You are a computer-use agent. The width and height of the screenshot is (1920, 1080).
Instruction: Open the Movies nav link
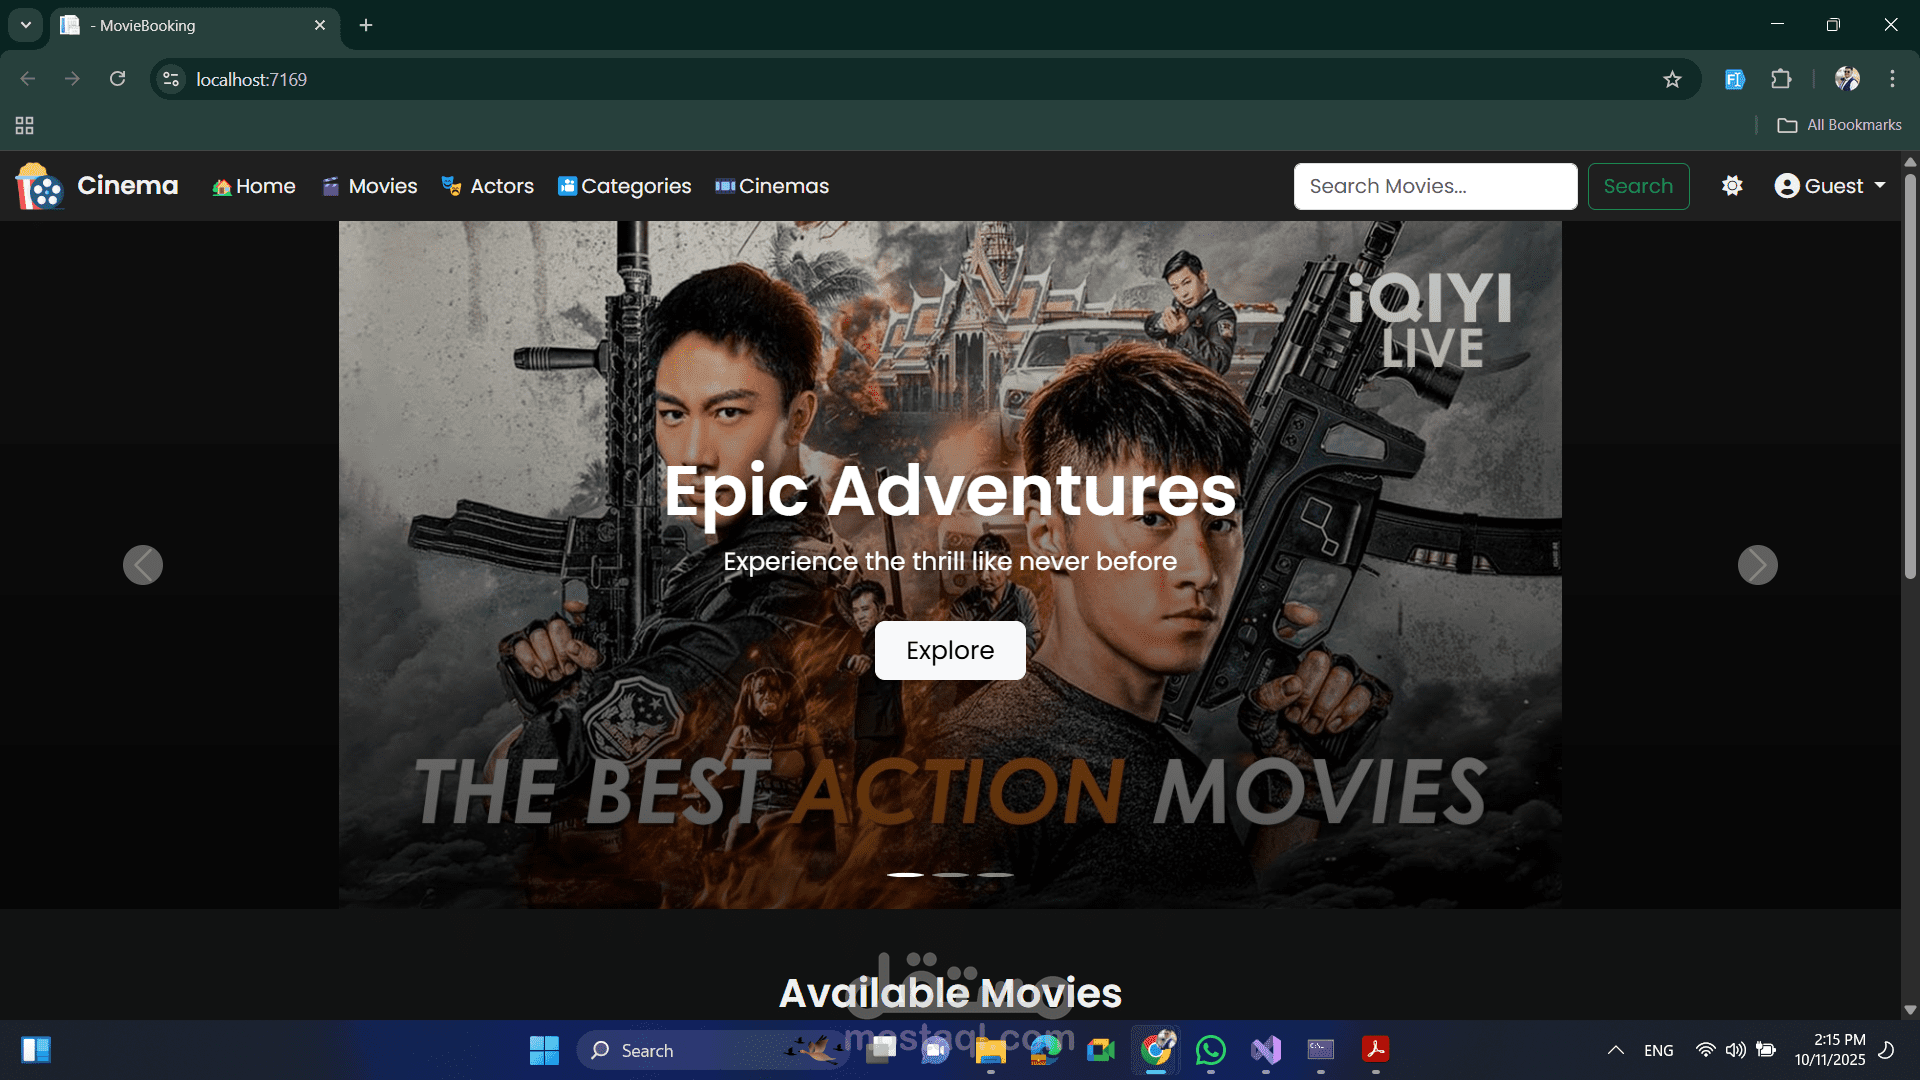[370, 186]
